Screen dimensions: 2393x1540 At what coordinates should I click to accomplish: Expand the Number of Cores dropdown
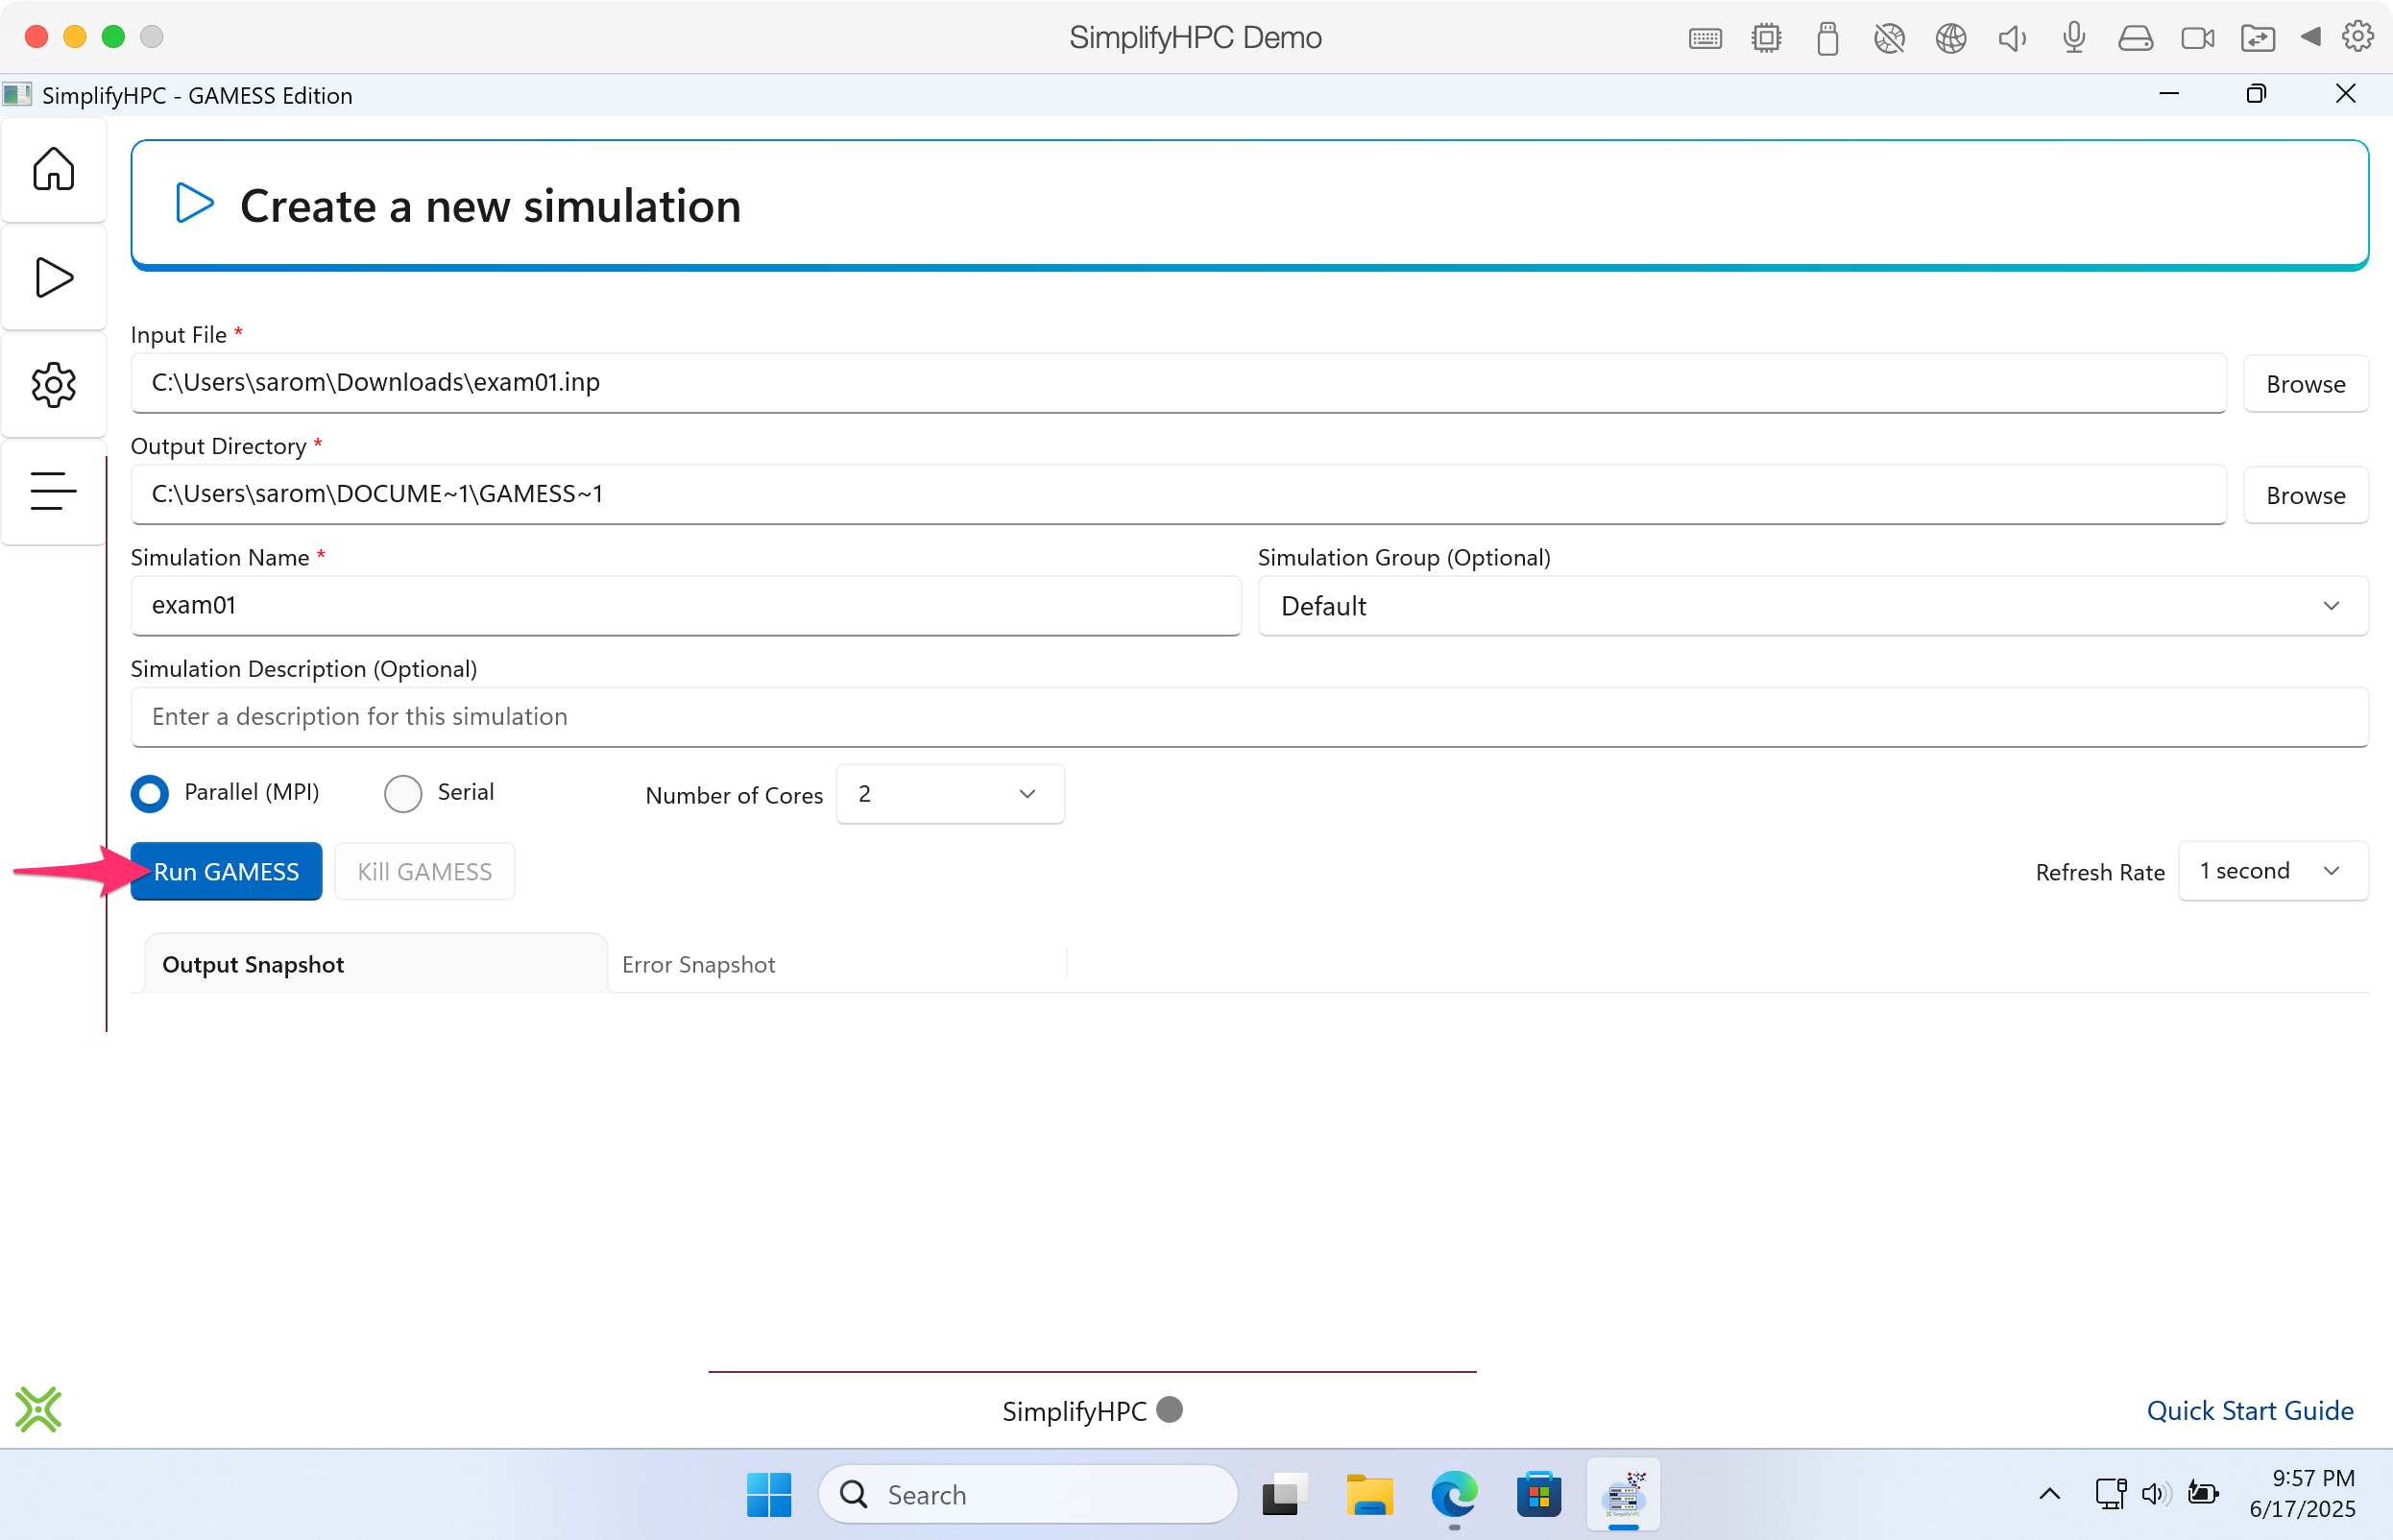click(x=949, y=794)
